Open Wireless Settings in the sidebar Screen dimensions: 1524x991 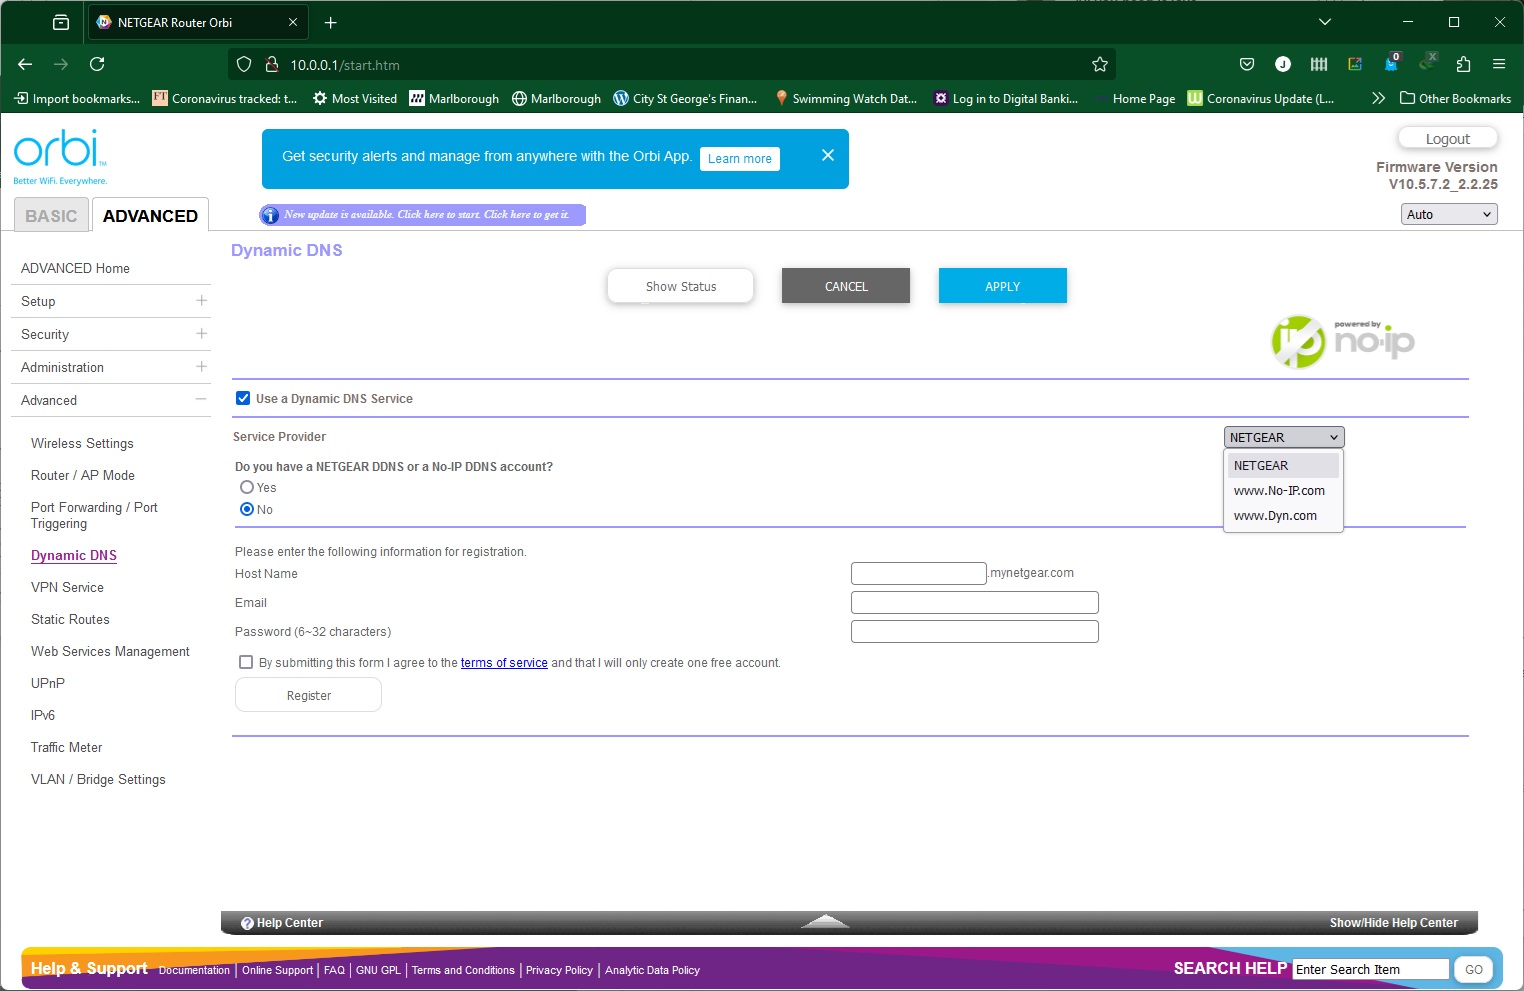(x=82, y=443)
